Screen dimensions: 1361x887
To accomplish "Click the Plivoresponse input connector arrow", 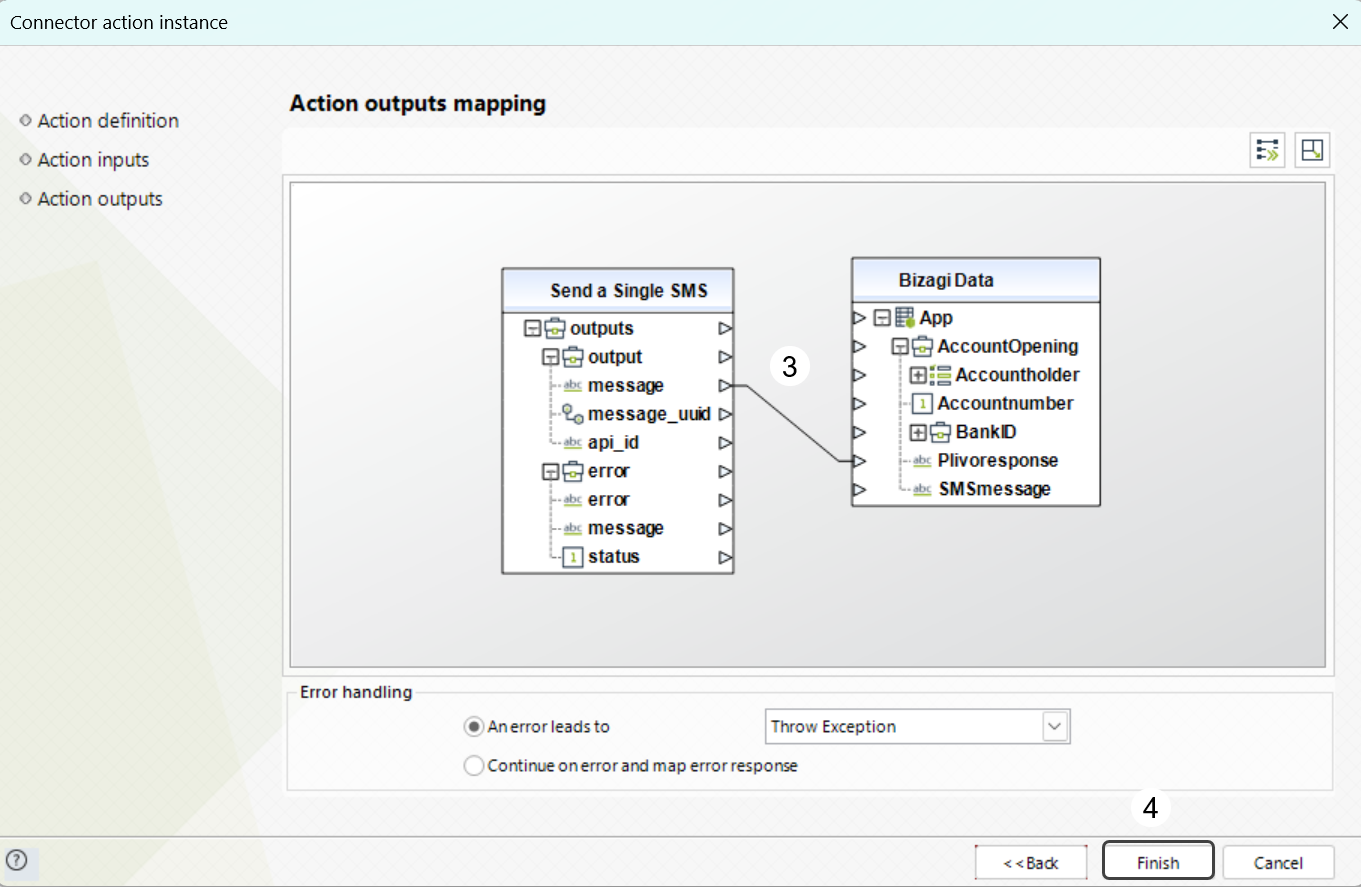I will click(859, 461).
